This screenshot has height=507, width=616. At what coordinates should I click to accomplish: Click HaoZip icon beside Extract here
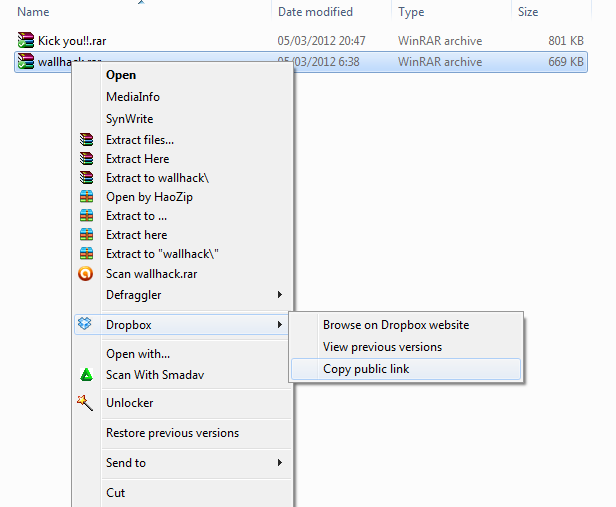[86, 234]
